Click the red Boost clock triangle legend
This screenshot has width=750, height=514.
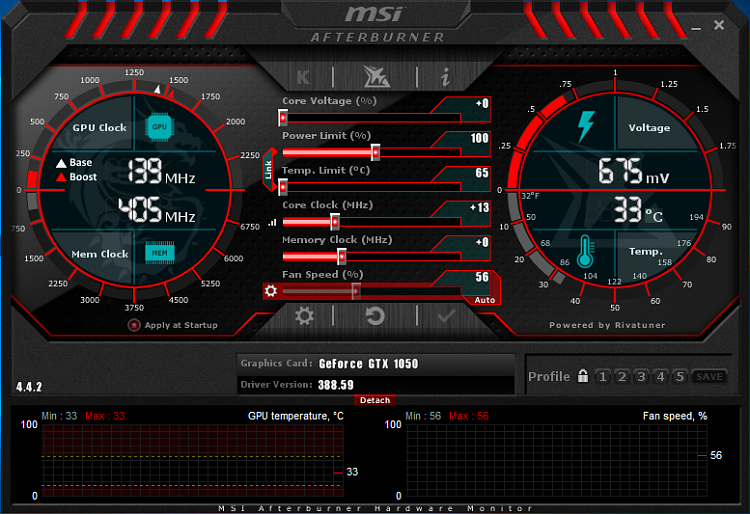(x=61, y=177)
